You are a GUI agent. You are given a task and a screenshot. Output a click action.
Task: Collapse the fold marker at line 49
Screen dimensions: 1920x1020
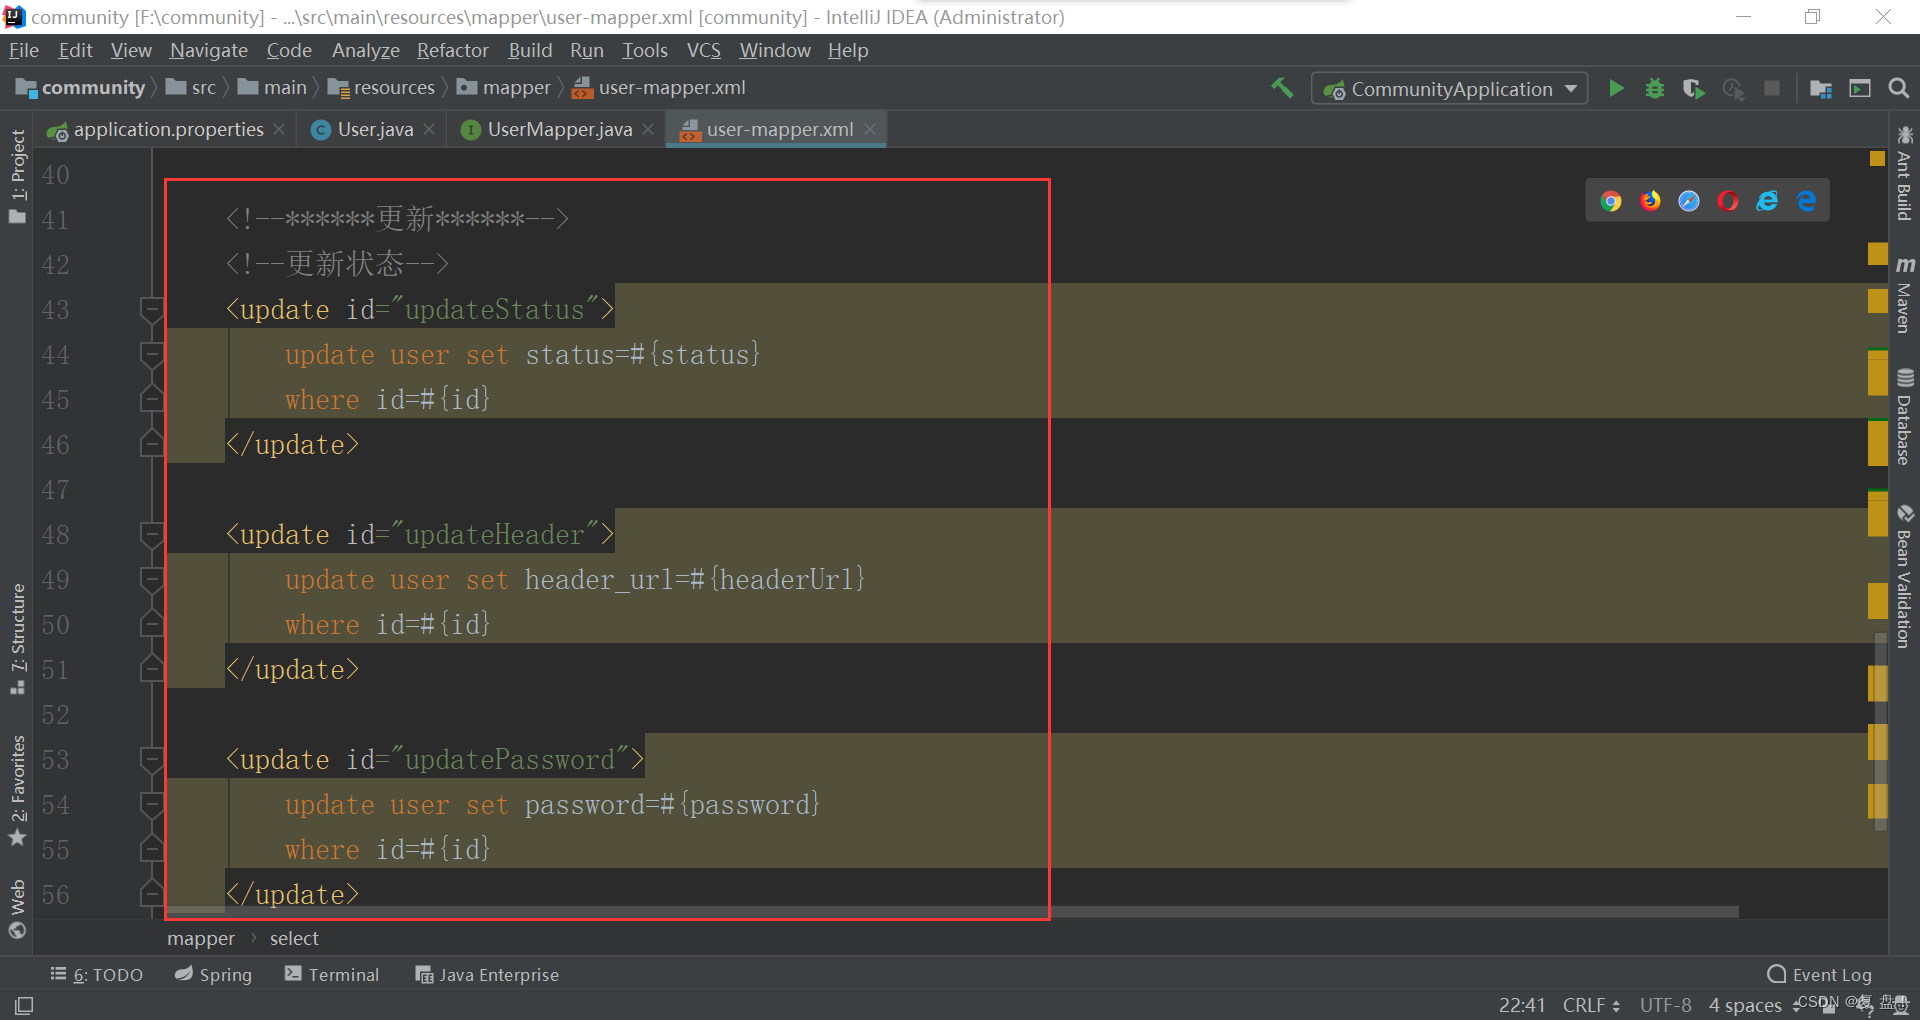151,580
